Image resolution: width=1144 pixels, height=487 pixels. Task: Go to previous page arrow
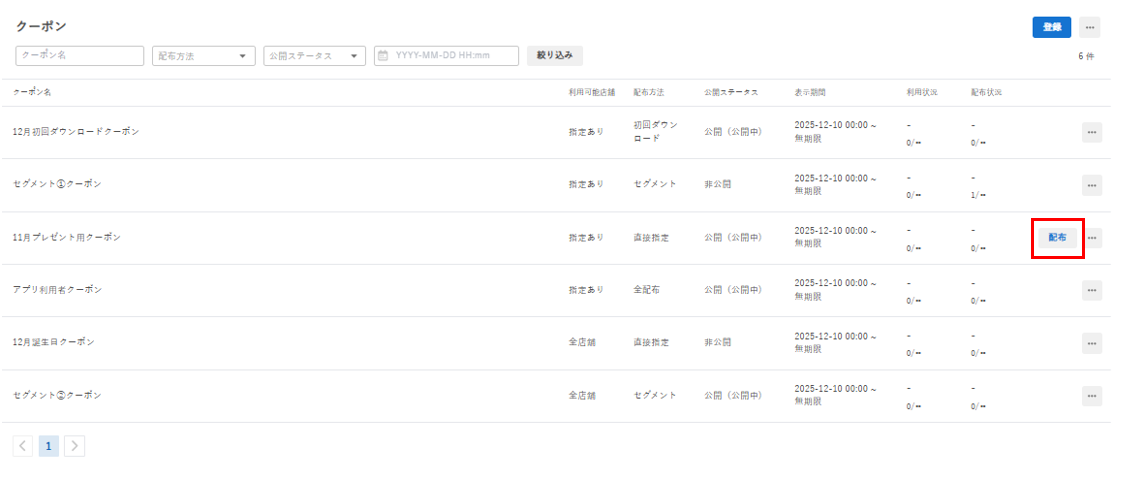[x=23, y=446]
